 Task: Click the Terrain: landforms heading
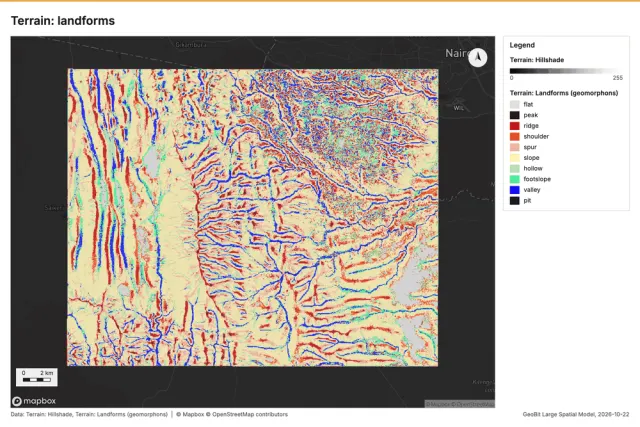[63, 21]
